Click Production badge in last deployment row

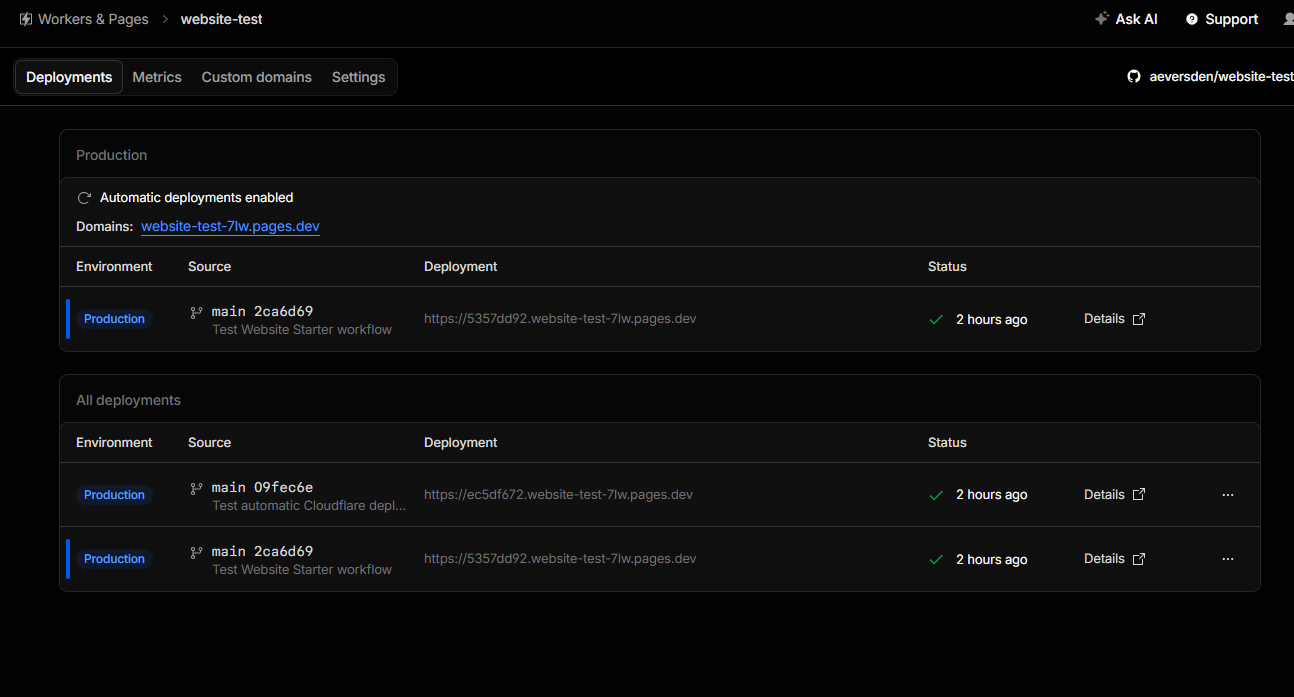coord(114,559)
